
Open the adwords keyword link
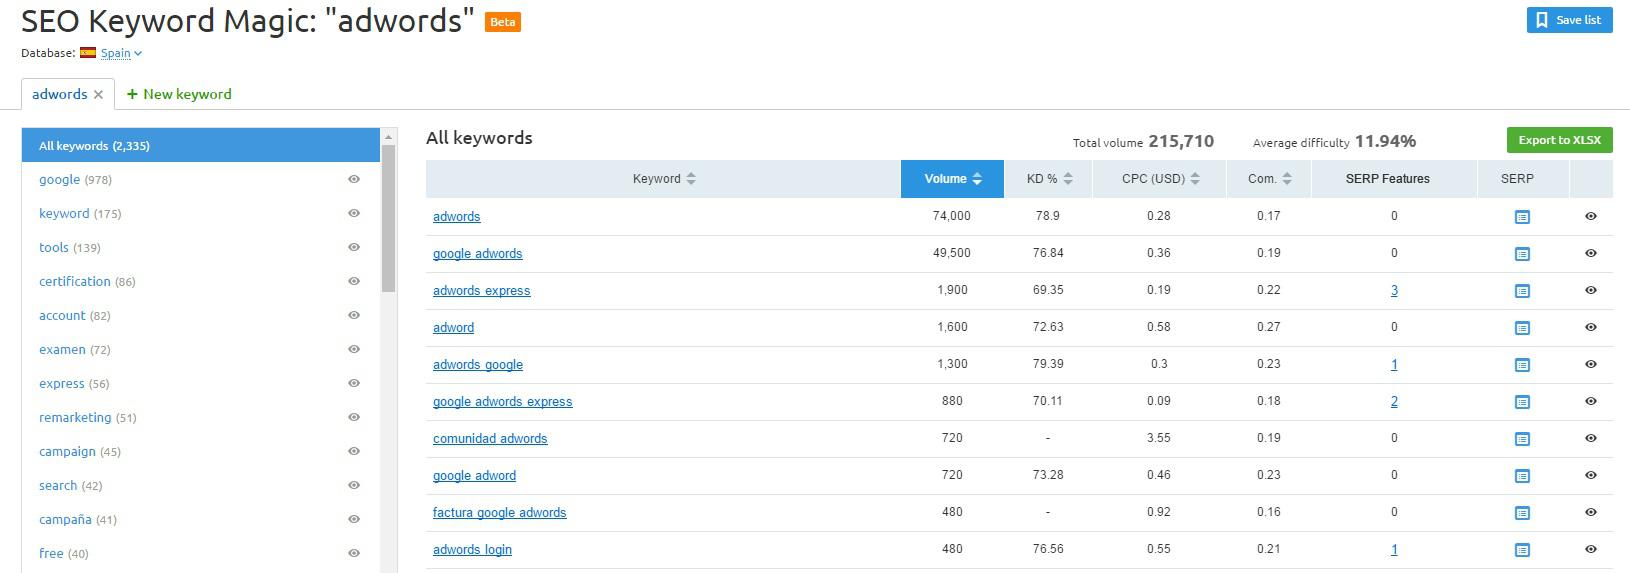pyautogui.click(x=456, y=217)
